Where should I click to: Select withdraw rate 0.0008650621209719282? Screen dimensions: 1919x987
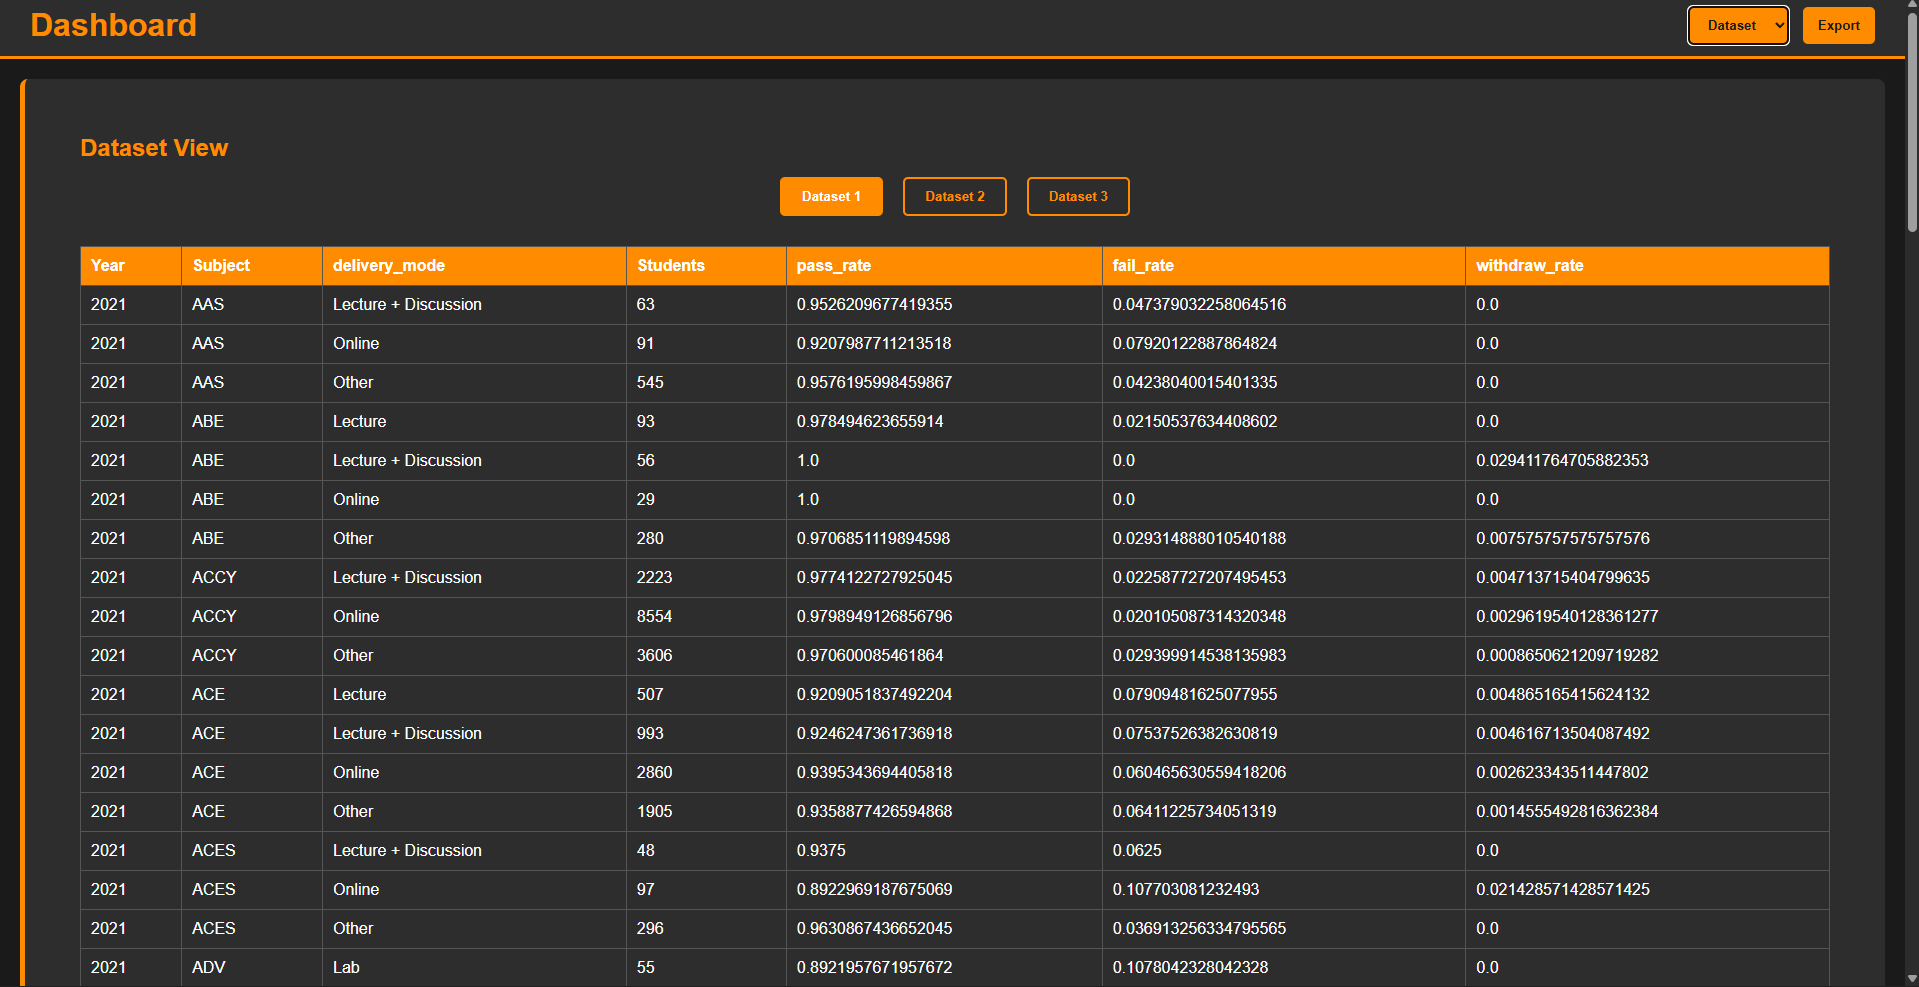tap(1647, 656)
